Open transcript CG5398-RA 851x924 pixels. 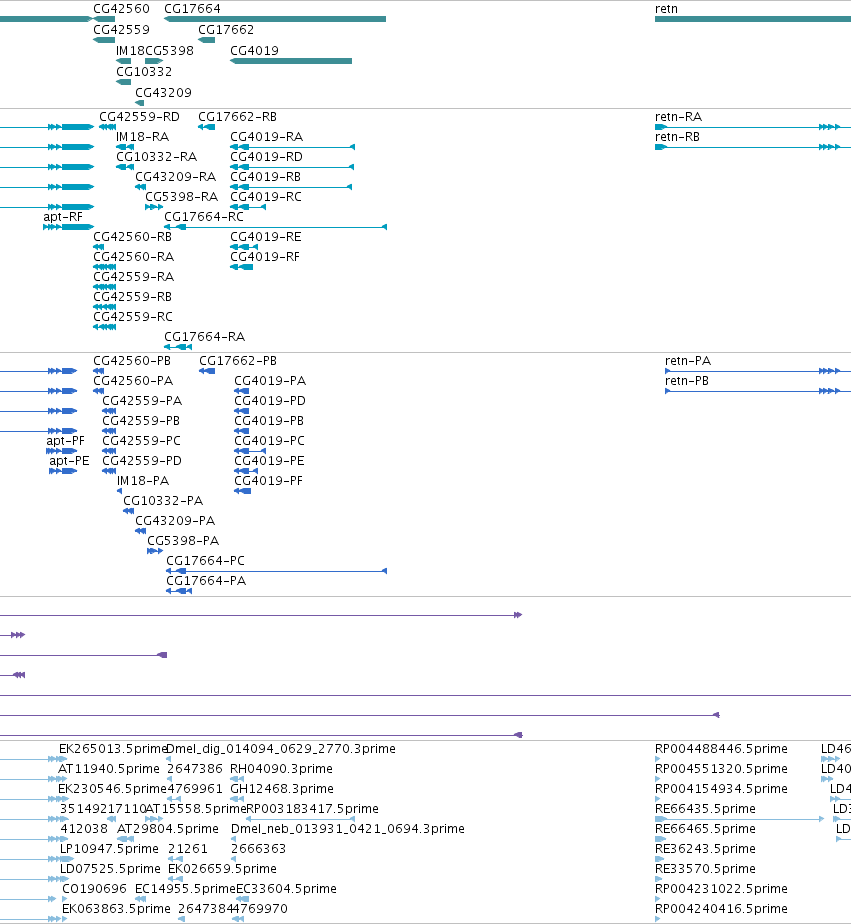182,197
